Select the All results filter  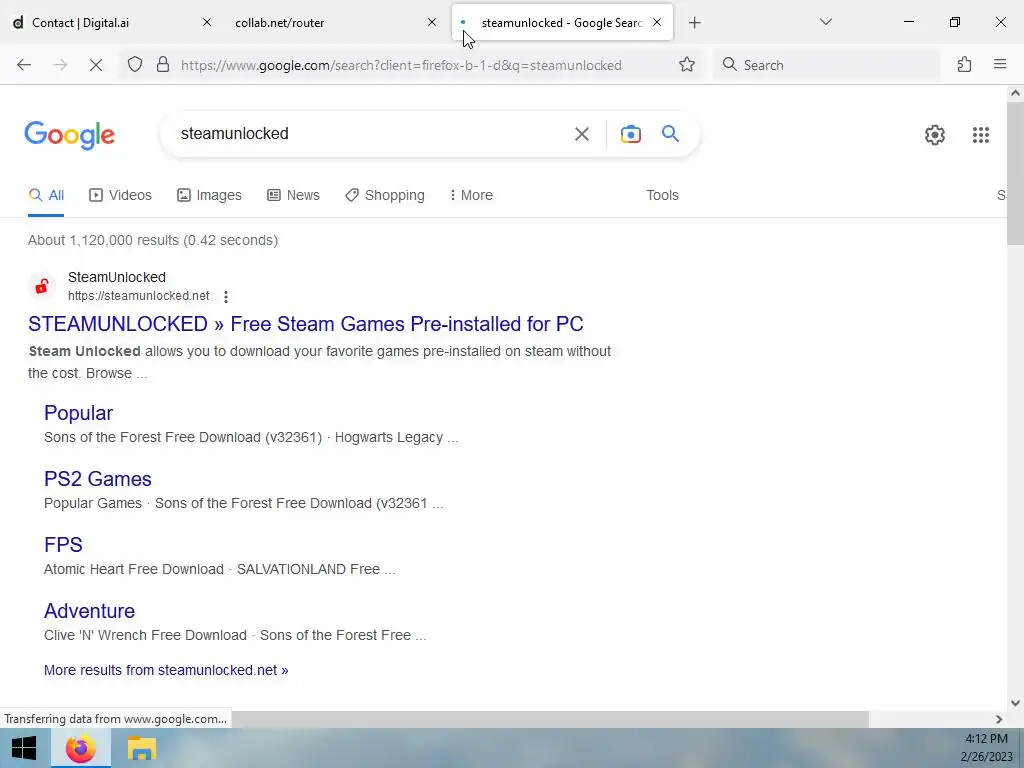point(46,195)
